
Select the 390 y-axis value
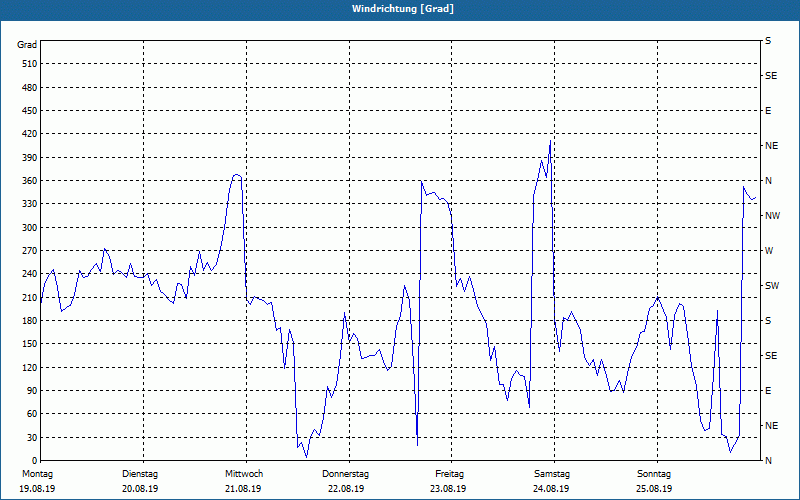tap(30, 157)
